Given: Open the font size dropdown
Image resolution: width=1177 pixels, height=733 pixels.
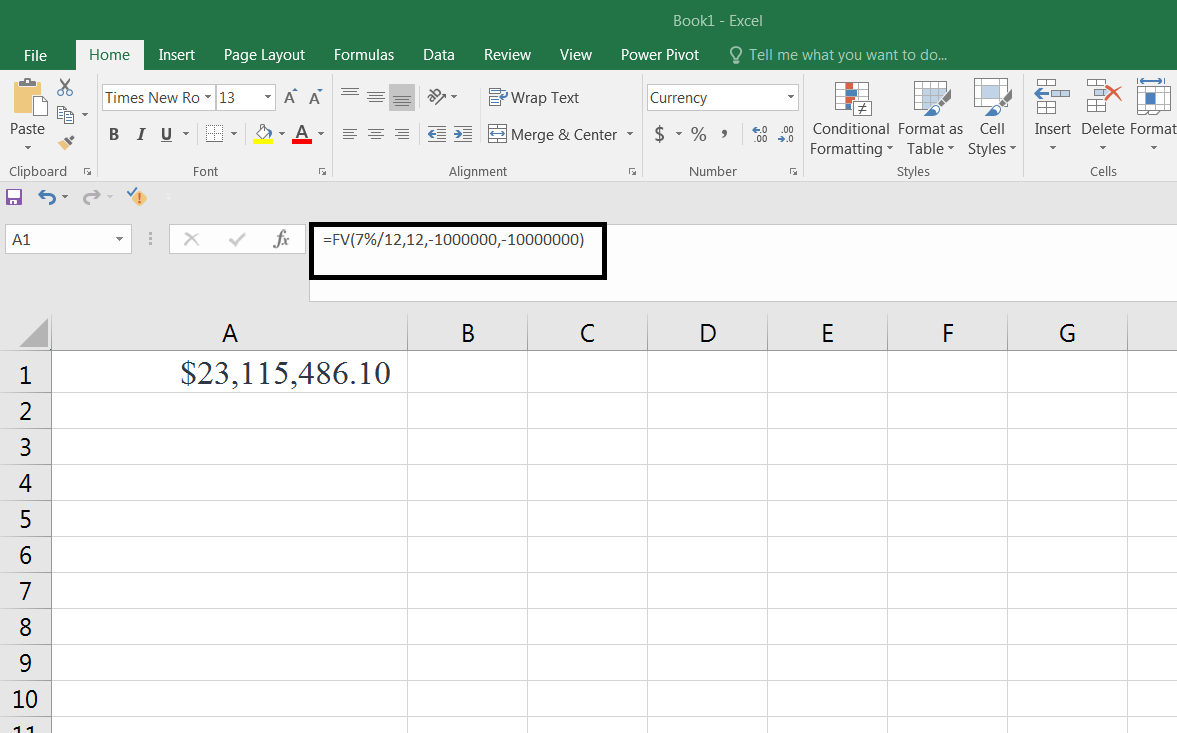Looking at the screenshot, I should (268, 98).
